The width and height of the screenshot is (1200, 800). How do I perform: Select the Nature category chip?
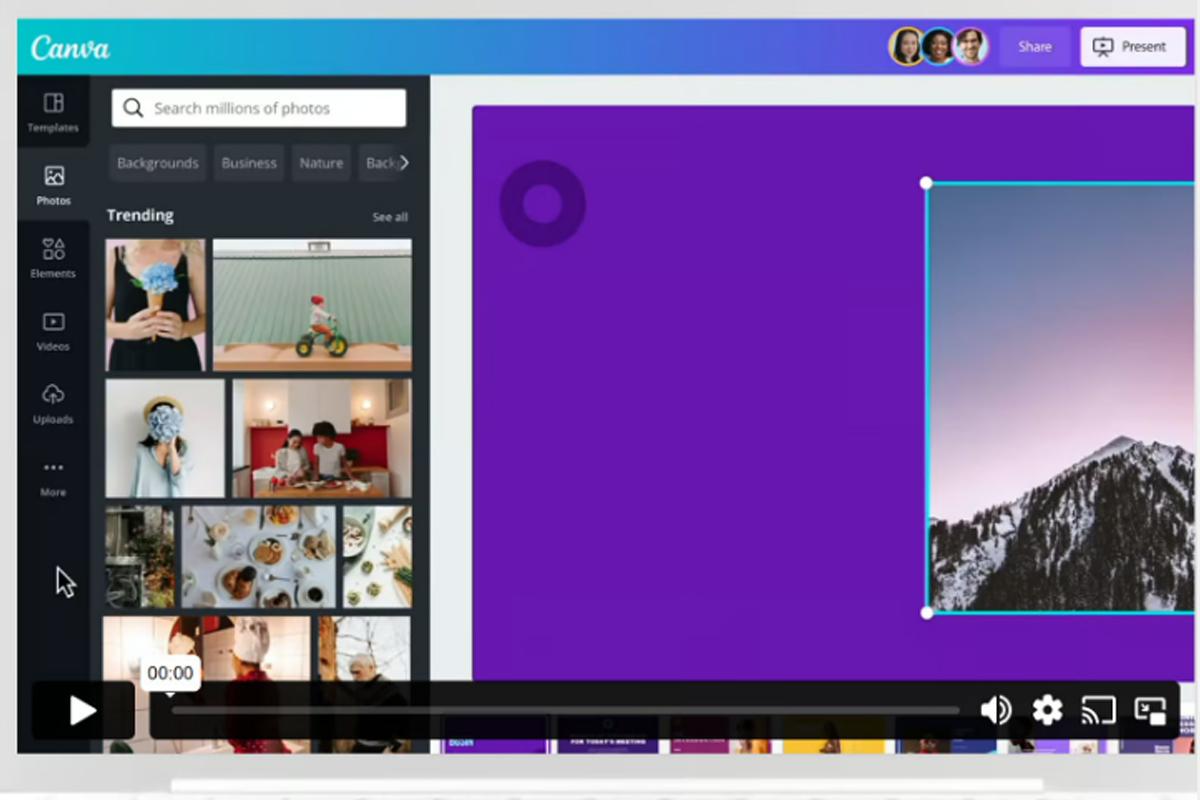[321, 163]
